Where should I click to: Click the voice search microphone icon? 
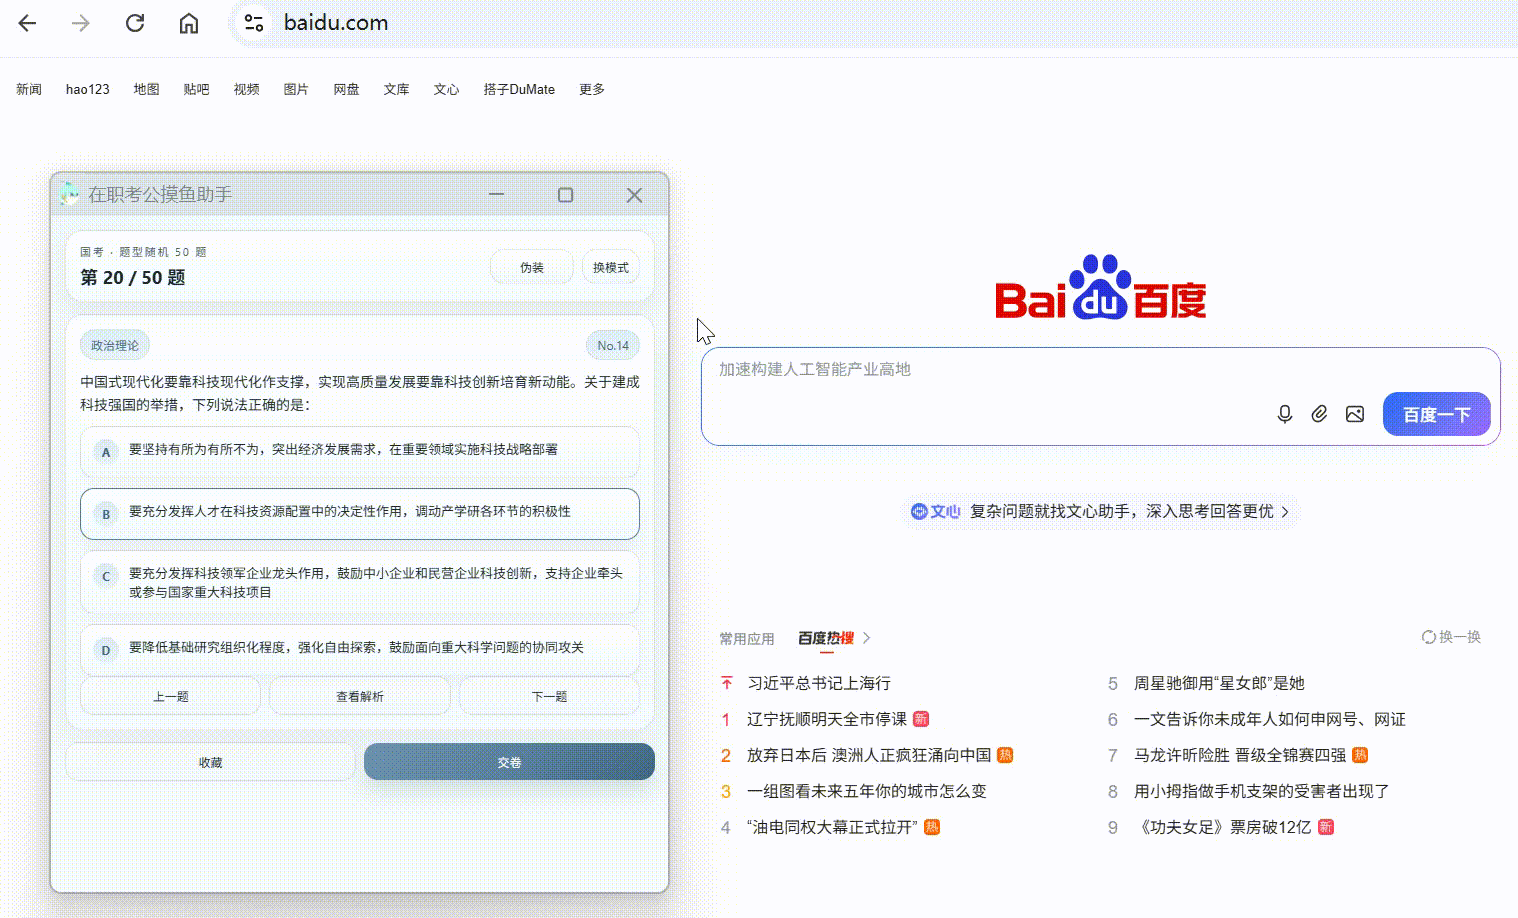(x=1285, y=414)
